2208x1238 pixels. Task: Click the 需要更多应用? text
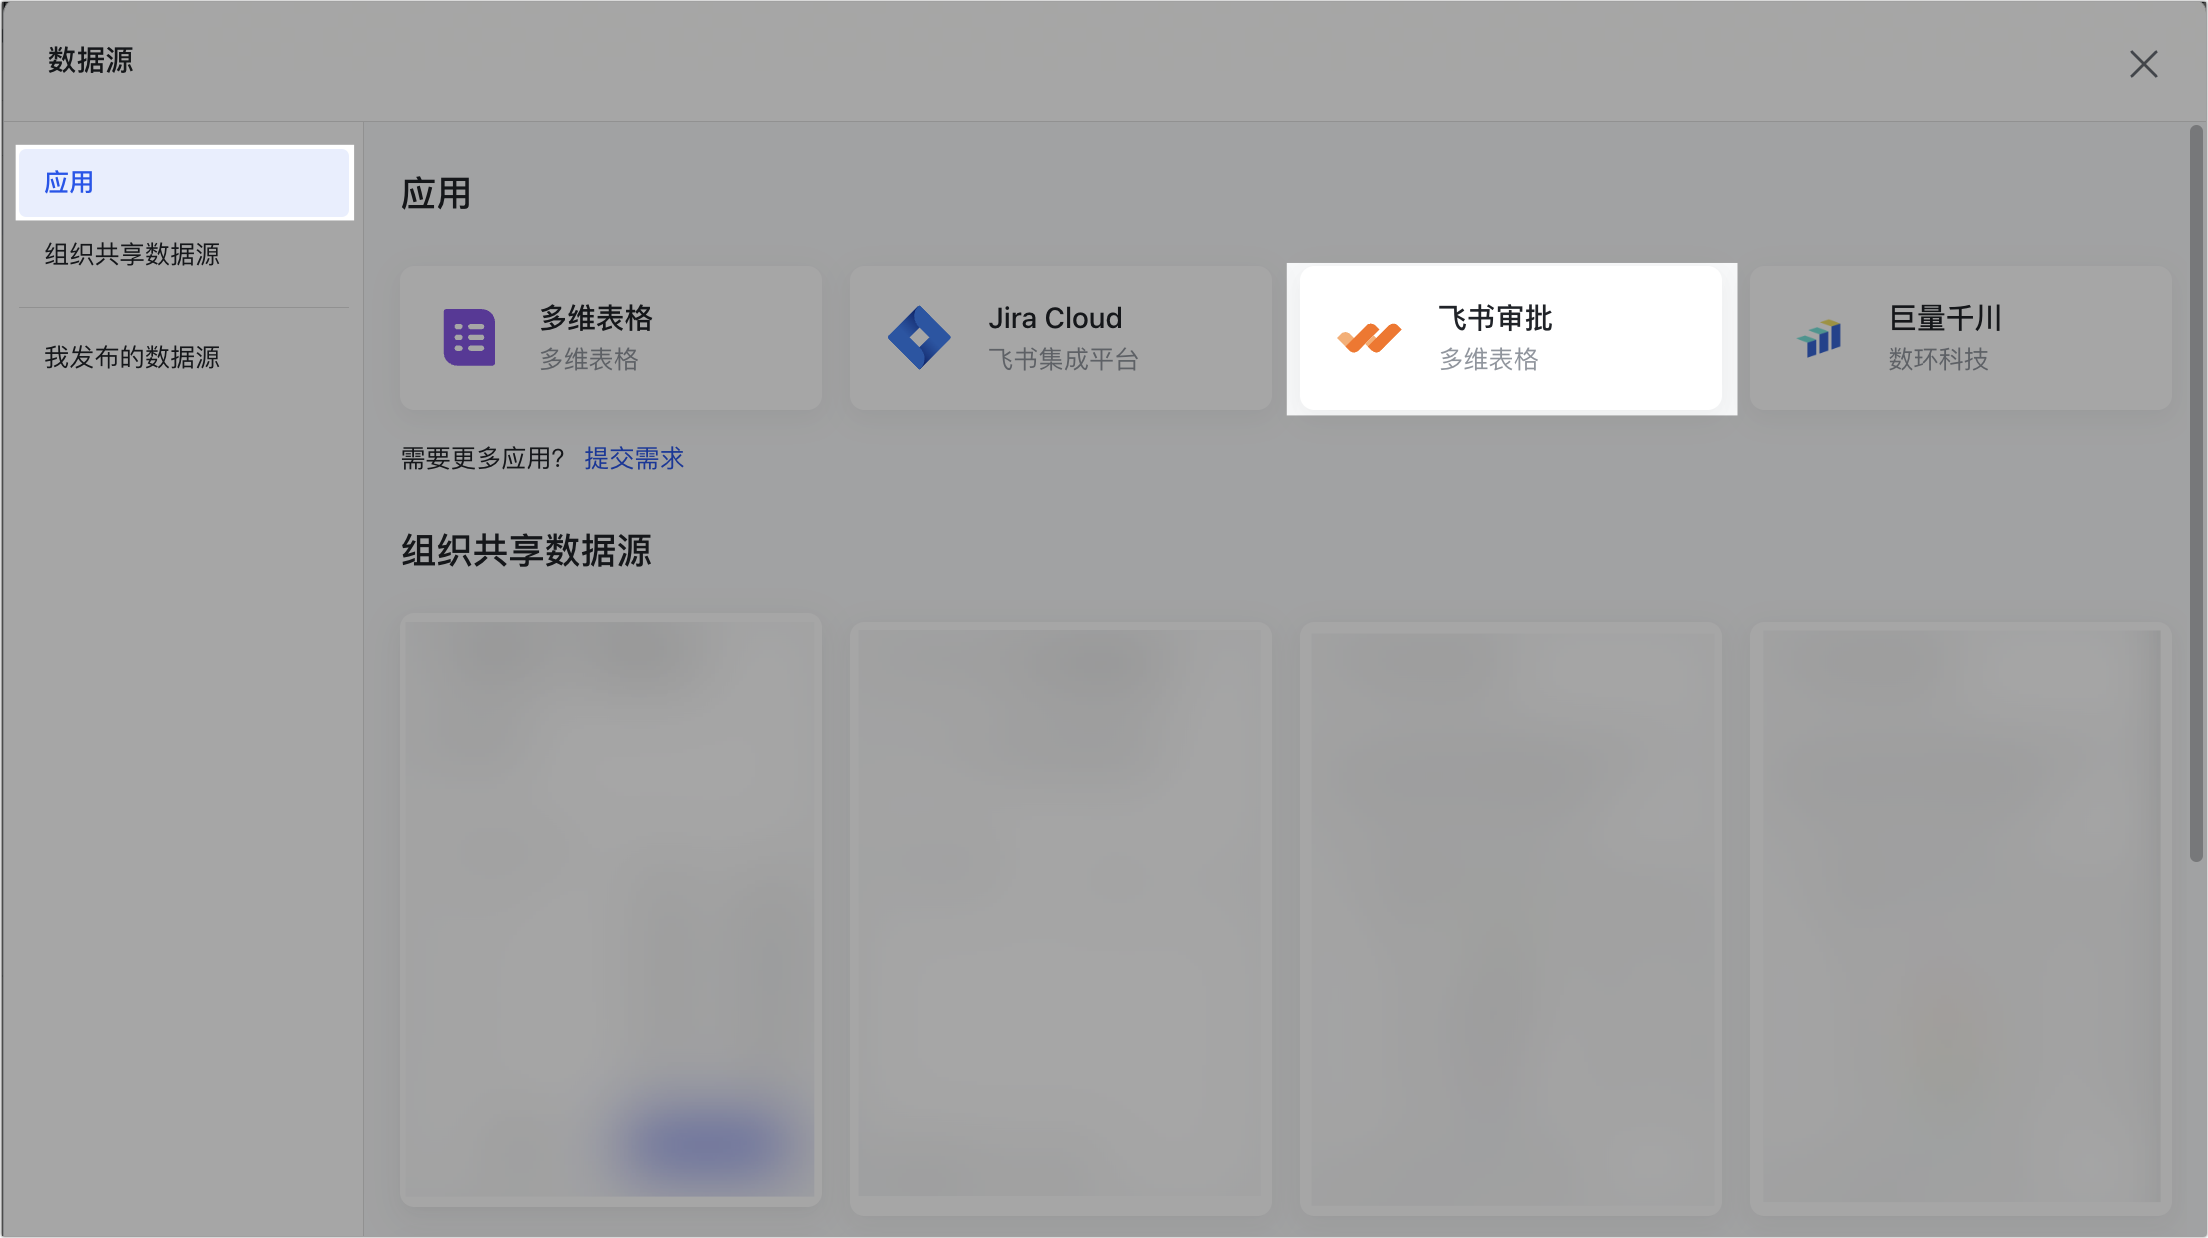point(483,458)
